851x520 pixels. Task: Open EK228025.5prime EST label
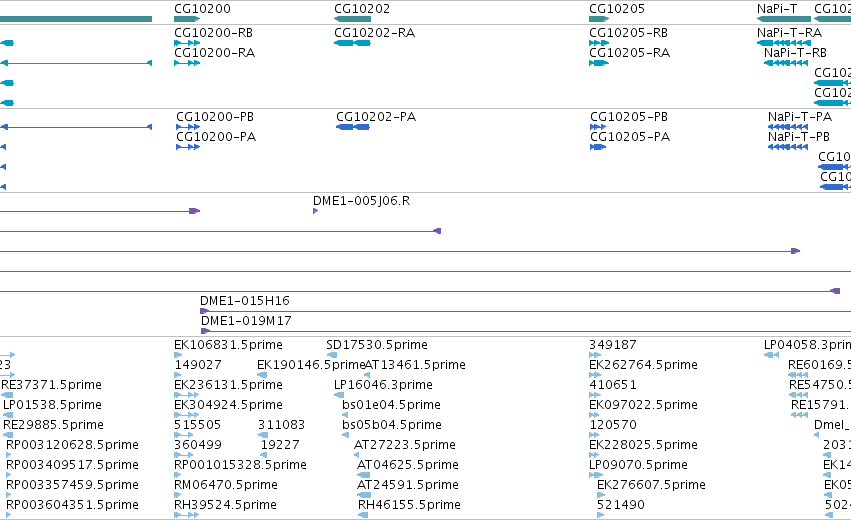pos(643,445)
